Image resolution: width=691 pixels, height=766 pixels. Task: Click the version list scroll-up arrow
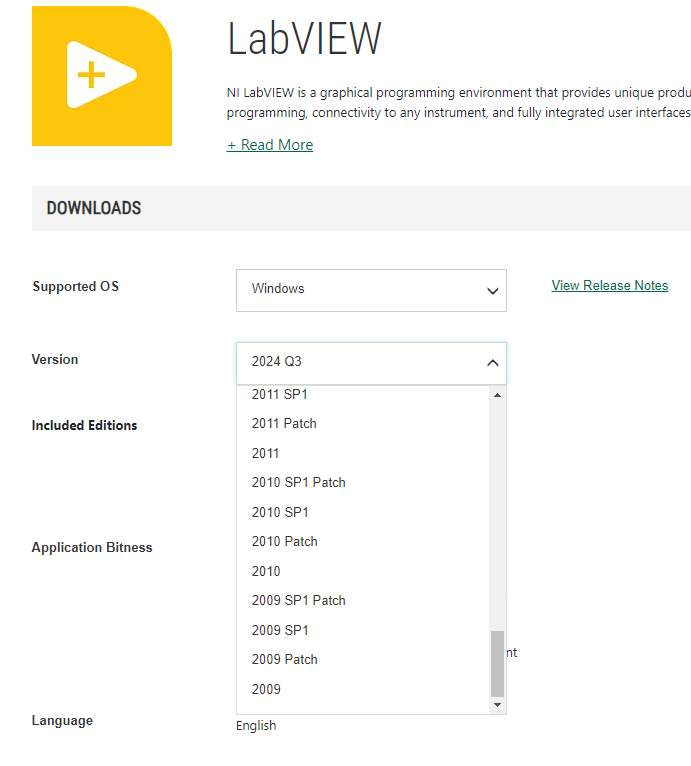point(497,395)
